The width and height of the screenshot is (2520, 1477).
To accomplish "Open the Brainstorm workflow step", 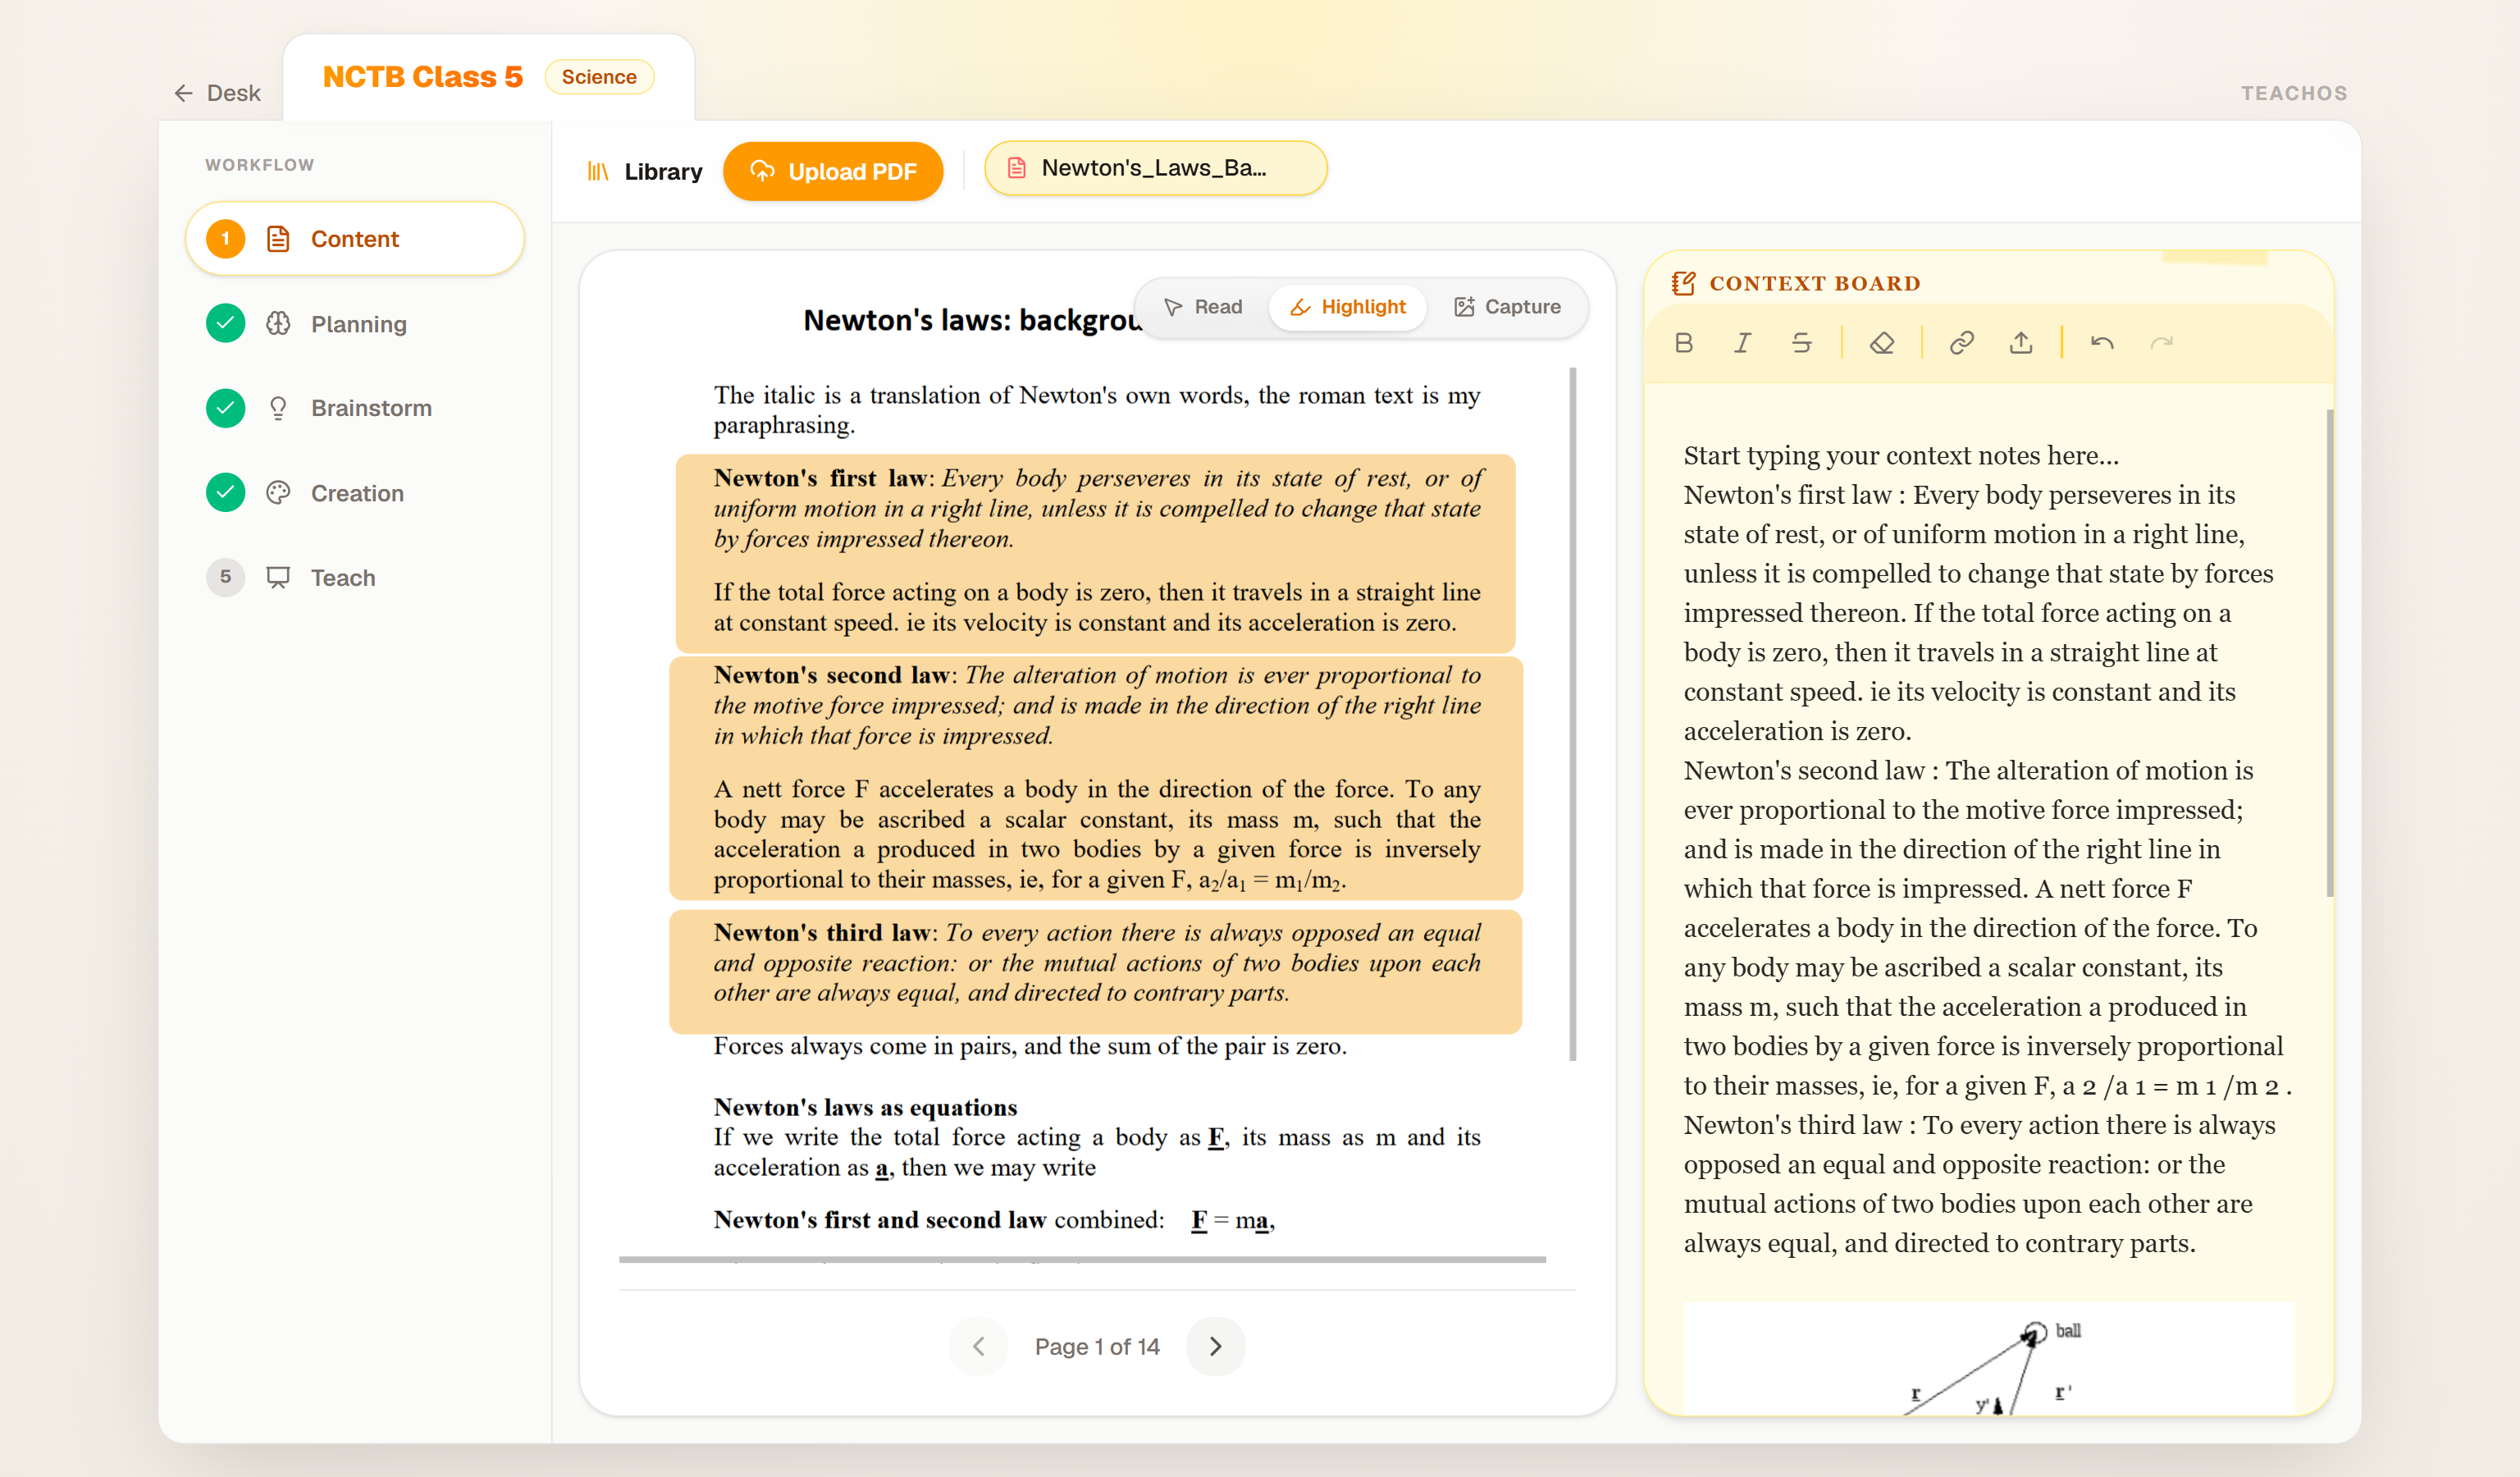I will click(x=355, y=408).
